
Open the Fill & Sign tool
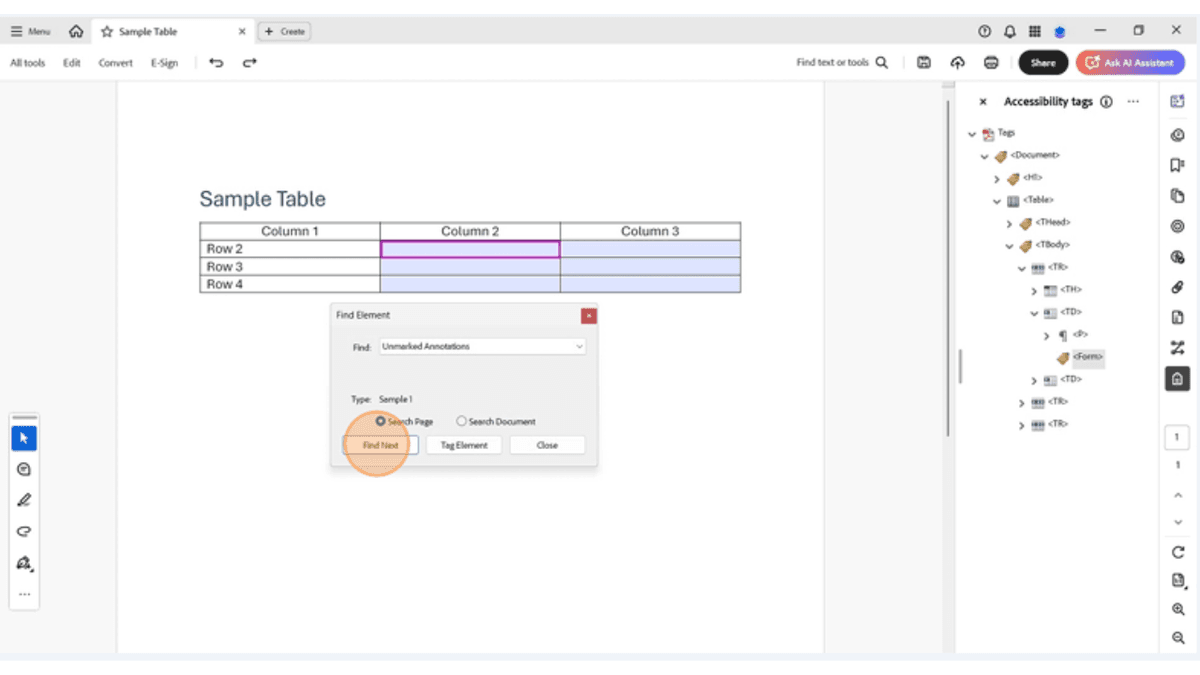click(x=24, y=563)
